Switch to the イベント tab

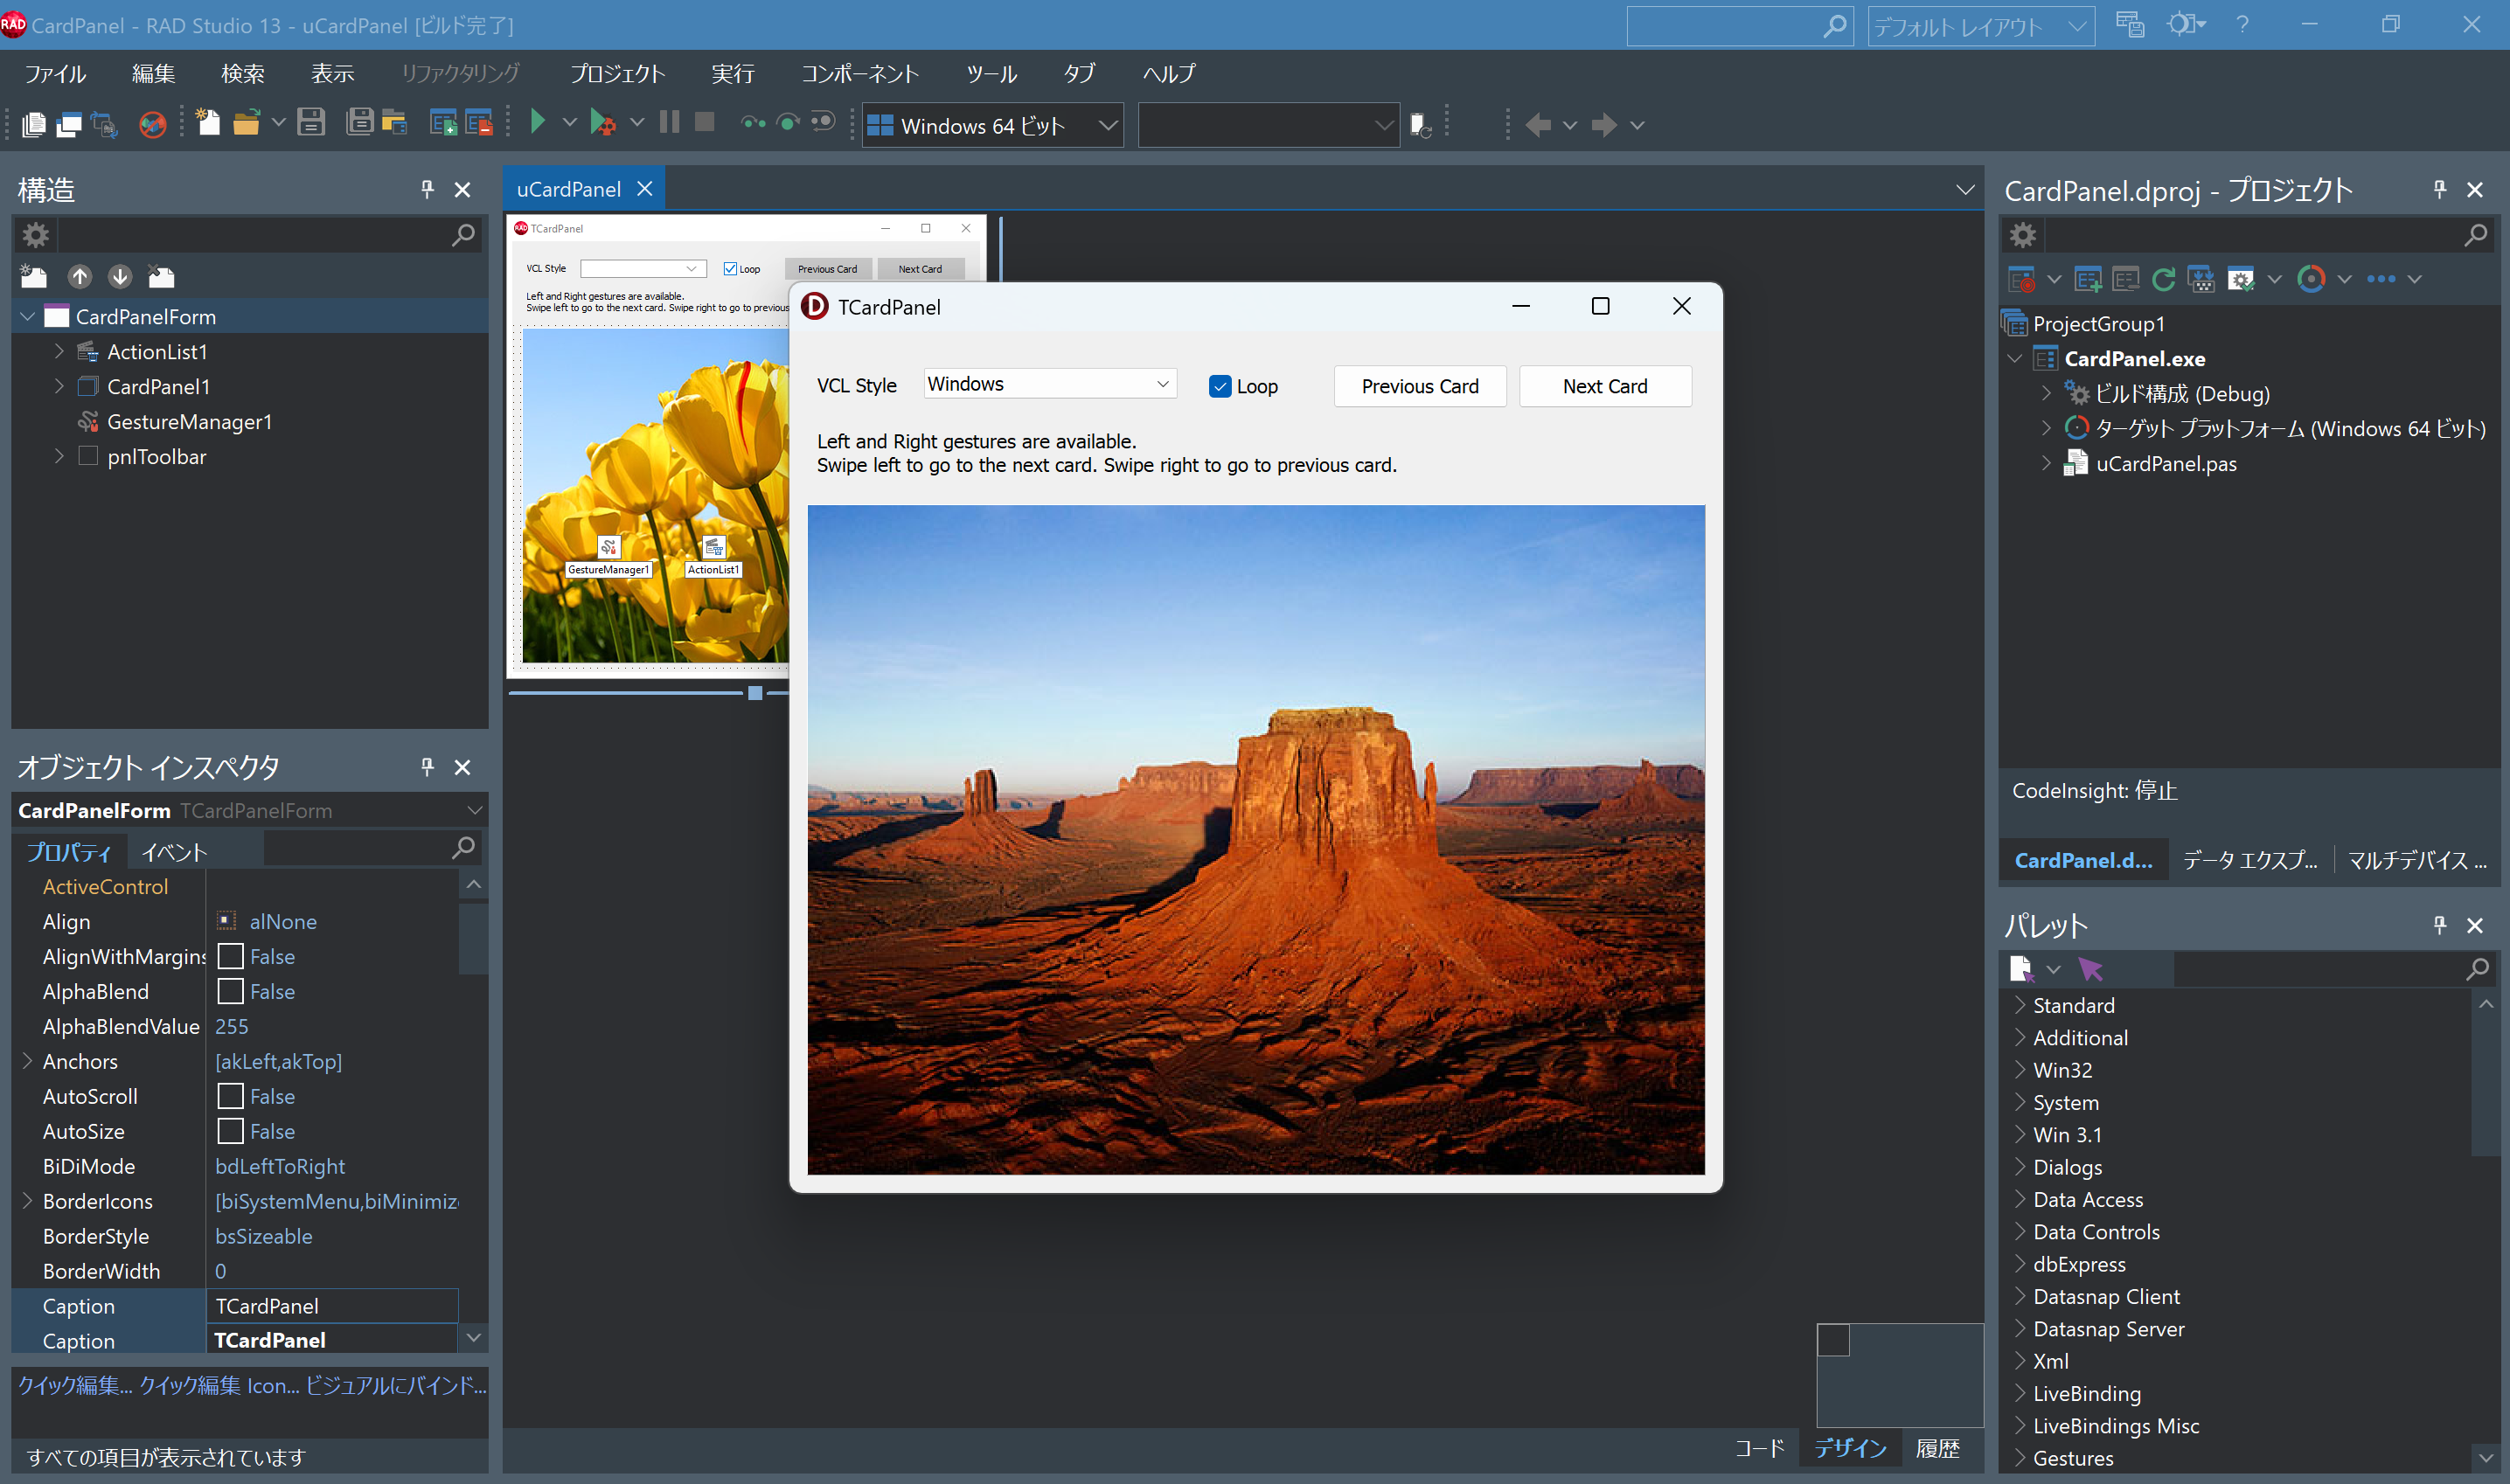coord(174,851)
